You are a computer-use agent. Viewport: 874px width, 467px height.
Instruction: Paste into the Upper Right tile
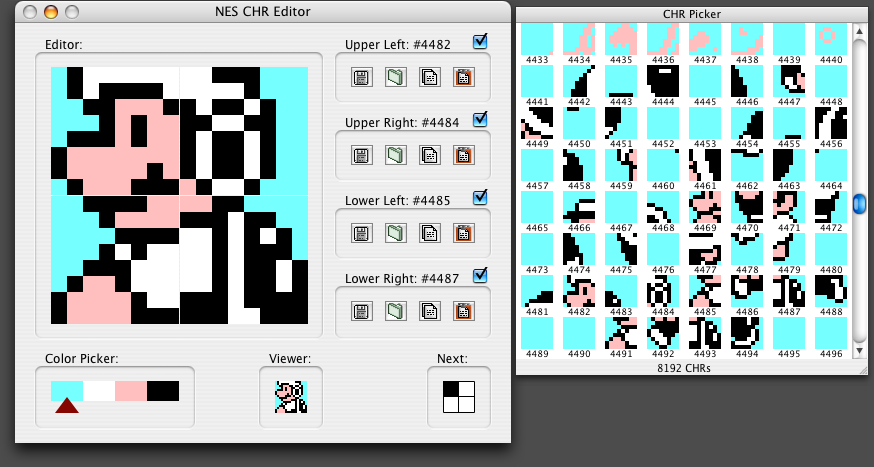pos(464,155)
